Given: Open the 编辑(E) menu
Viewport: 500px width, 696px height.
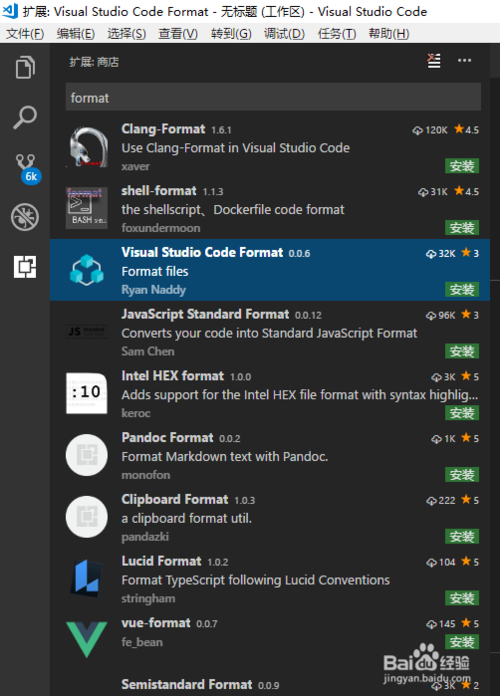Looking at the screenshot, I should pos(76,34).
